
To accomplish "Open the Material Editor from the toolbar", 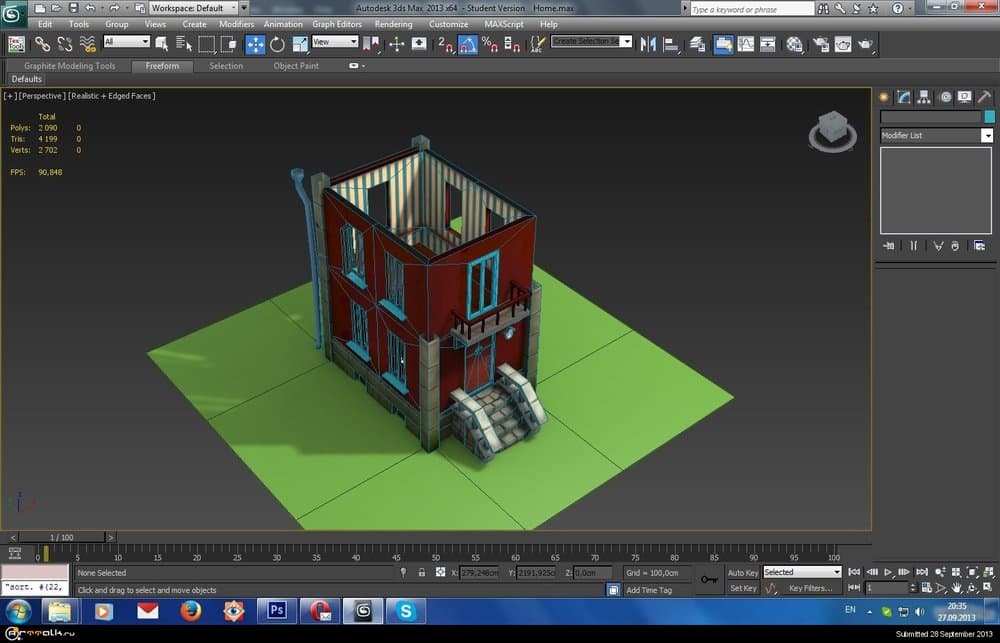I will 794,44.
